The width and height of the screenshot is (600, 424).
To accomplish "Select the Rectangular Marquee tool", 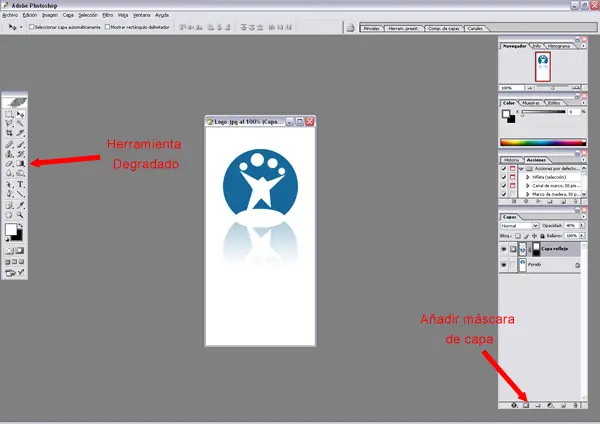I will [9, 114].
